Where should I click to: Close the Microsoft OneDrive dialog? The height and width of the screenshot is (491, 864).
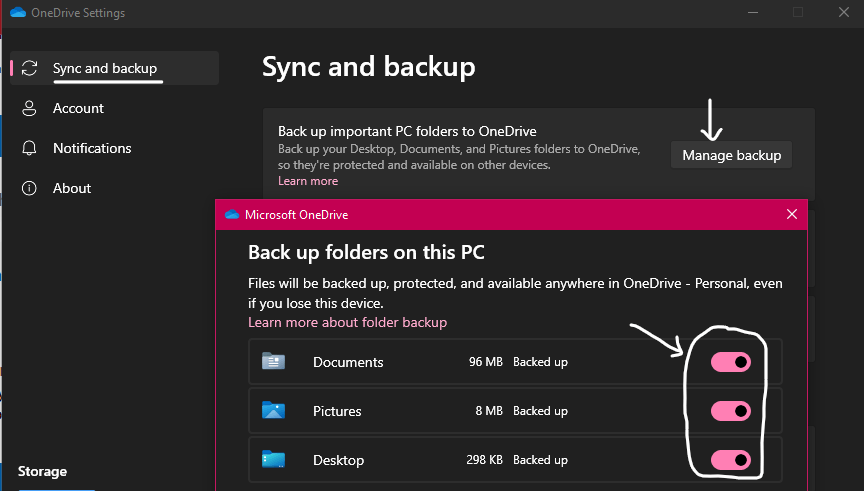click(792, 214)
